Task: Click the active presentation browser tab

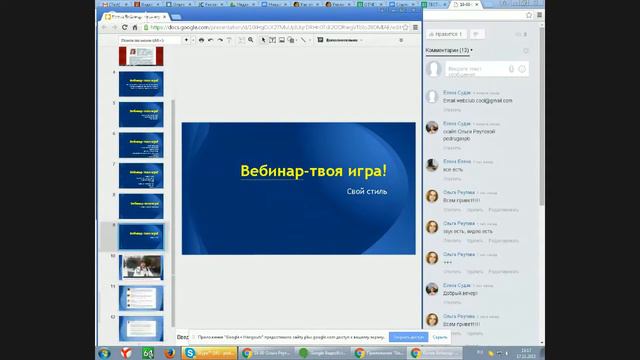Action: (x=135, y=17)
